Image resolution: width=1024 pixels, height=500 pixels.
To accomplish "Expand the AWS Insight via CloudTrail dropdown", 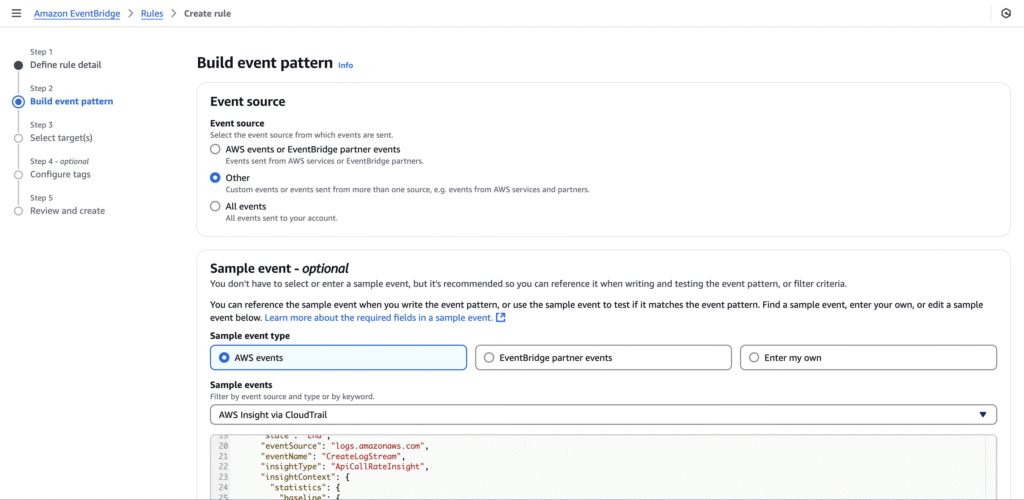I will pos(603,414).
